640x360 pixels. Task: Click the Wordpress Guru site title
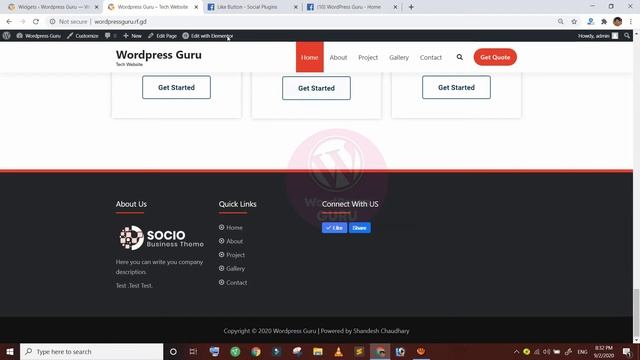pos(159,55)
